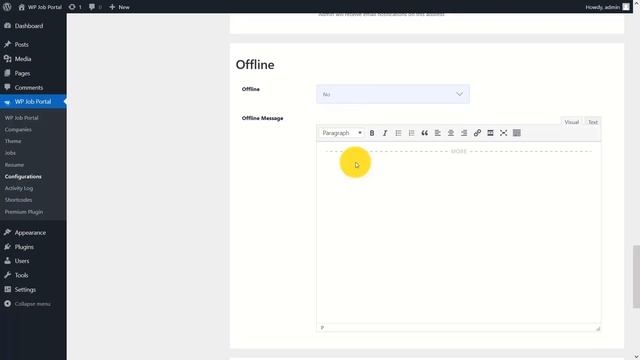Screen dimensions: 640x360
Task: Click the scrollbar down arrow
Action: [636, 357]
